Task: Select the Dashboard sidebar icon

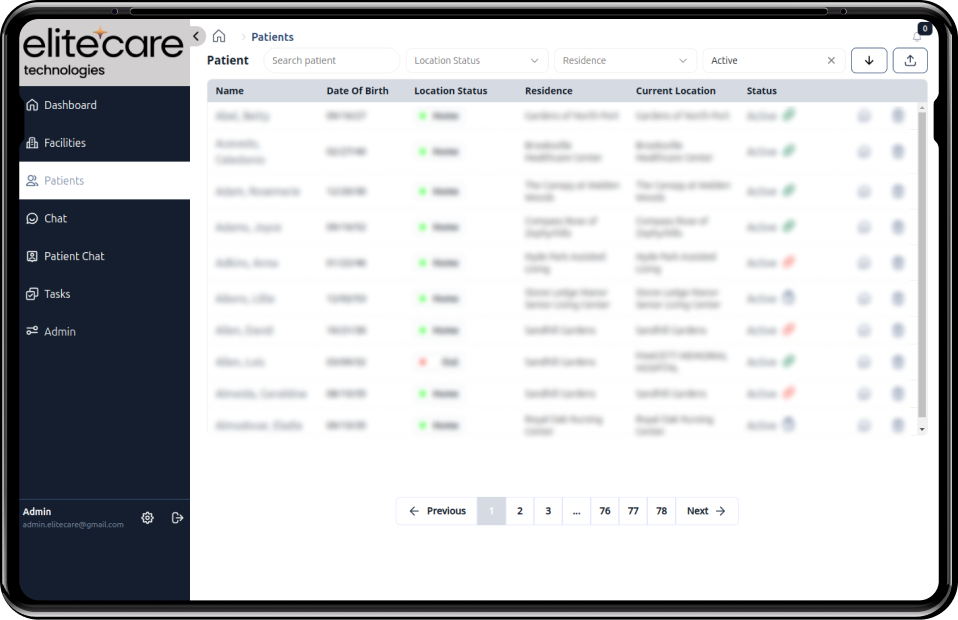Action: (31, 105)
